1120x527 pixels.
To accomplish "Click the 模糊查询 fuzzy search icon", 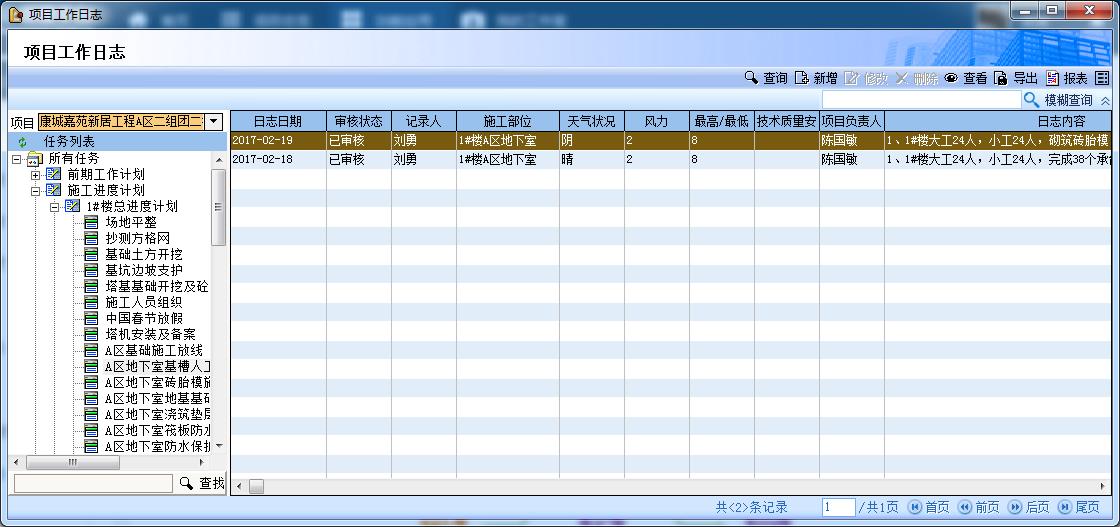I will click(1032, 100).
